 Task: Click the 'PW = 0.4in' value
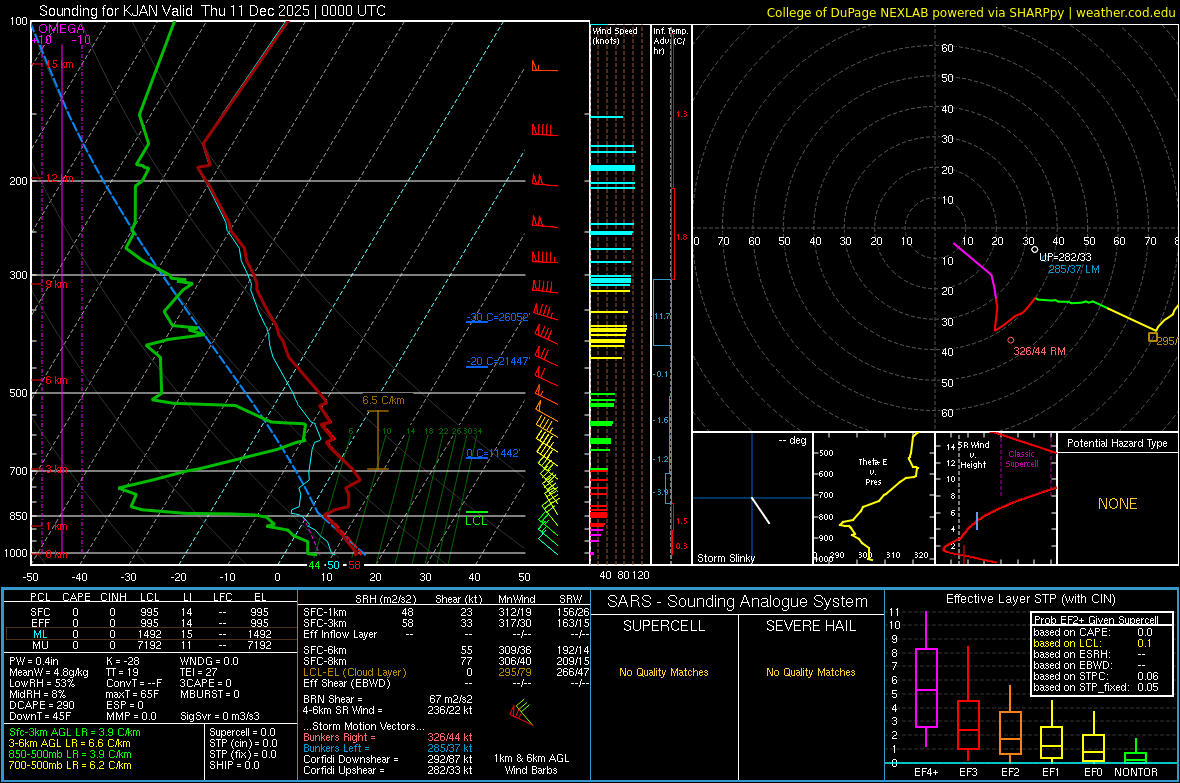click(34, 661)
